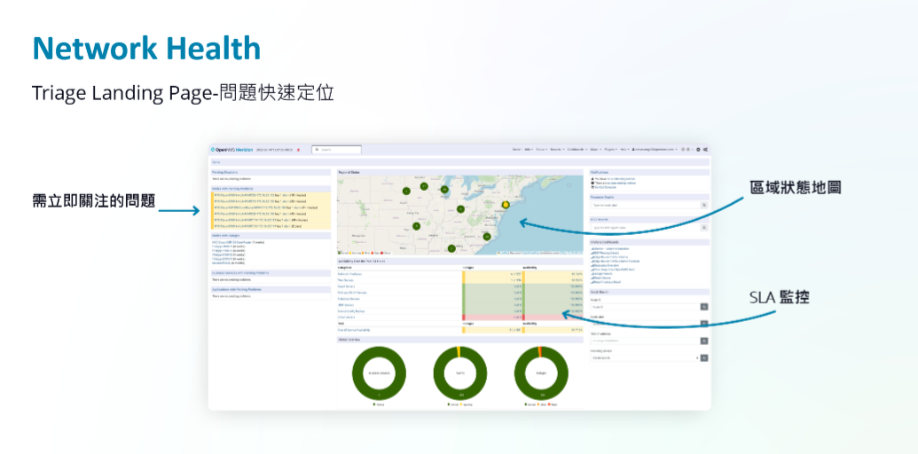Click the yellow warning marker on the map

[505, 204]
